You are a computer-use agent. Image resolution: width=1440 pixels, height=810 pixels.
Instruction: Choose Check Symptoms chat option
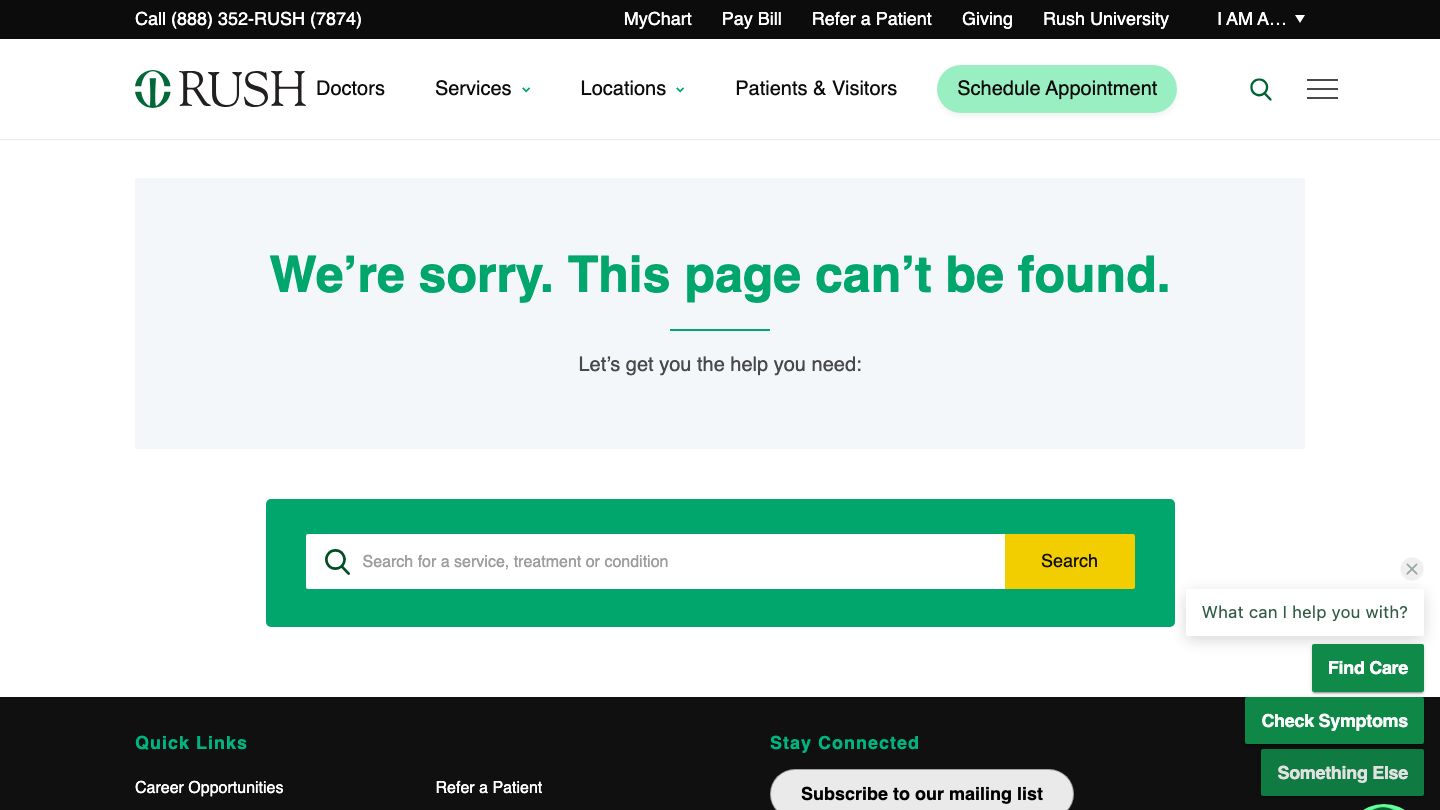click(1333, 721)
